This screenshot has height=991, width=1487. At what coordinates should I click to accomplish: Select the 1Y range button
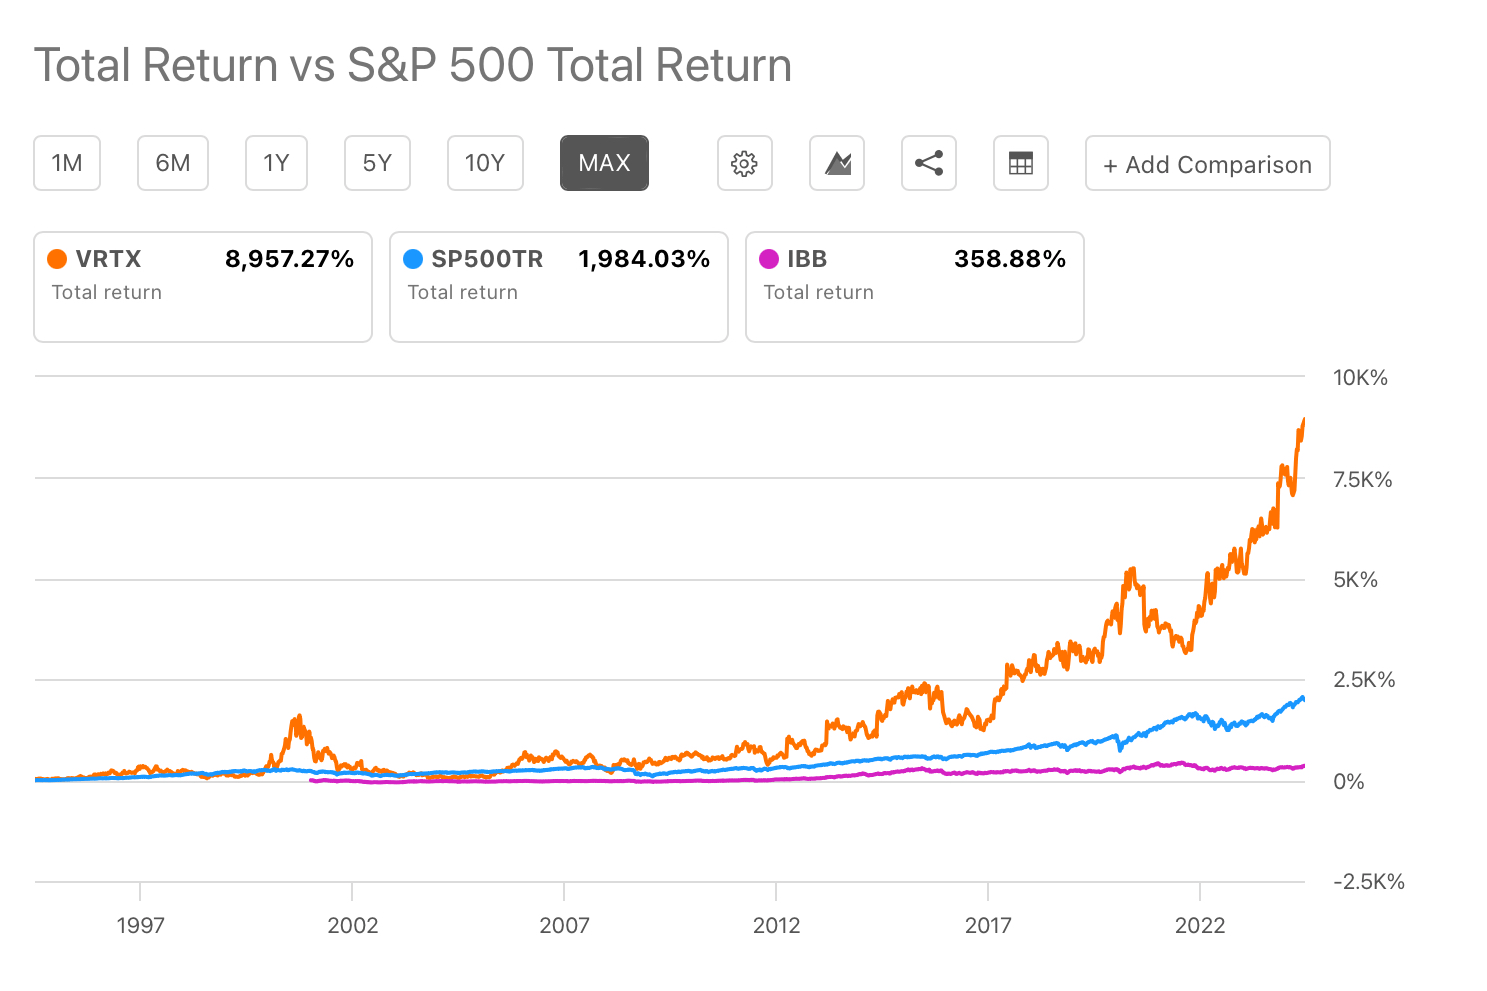276,163
